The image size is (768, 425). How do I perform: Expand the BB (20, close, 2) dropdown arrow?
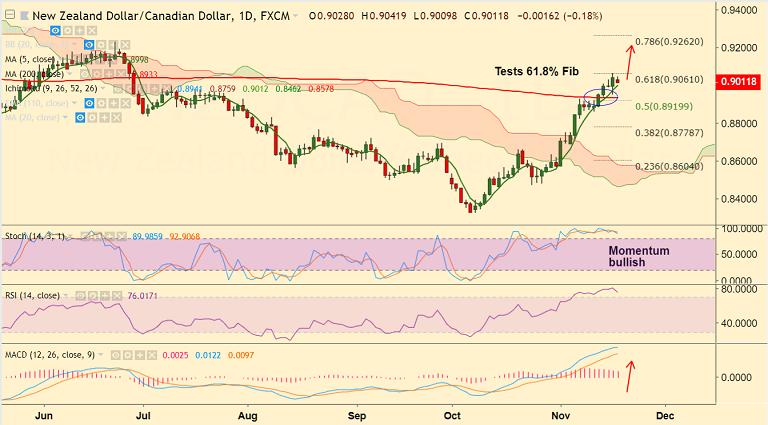point(74,44)
